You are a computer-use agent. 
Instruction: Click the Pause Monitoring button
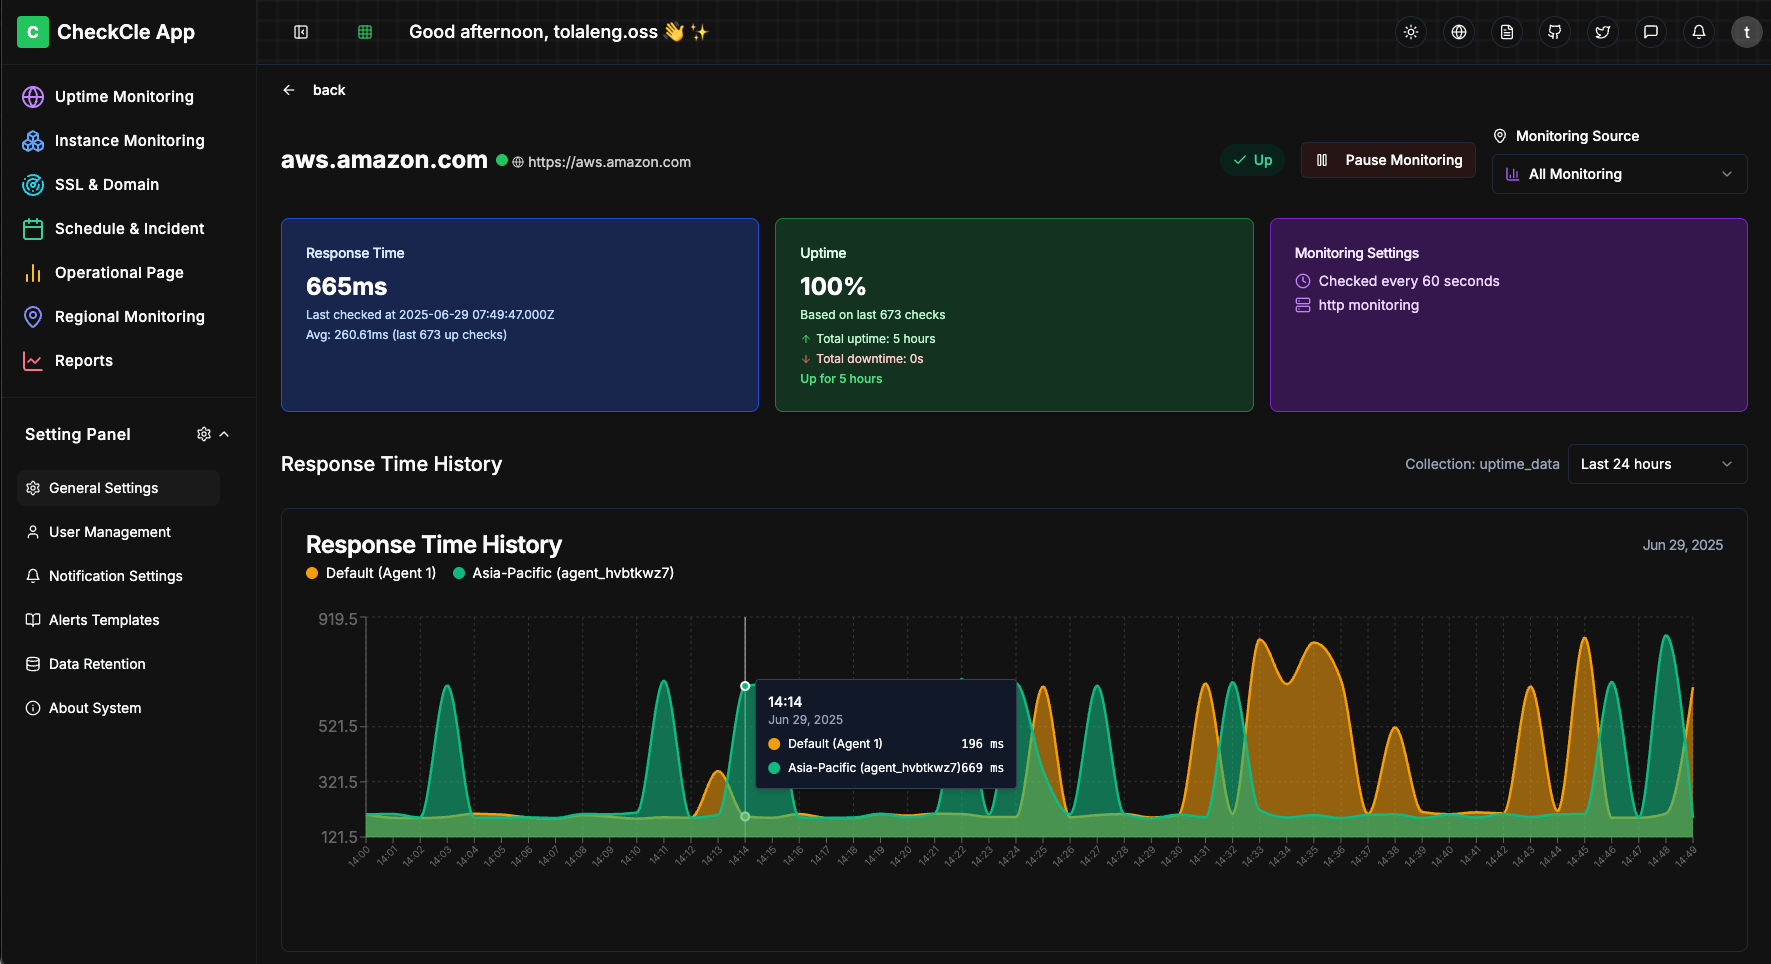pos(1388,160)
